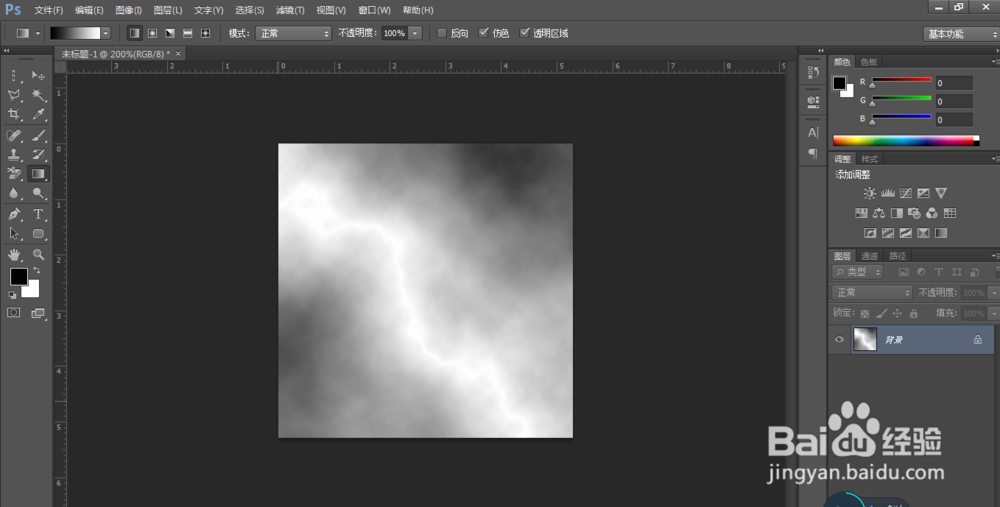Screen dimensions: 1000x507
Task: Open the 图像(I) menu
Action: [x=128, y=10]
